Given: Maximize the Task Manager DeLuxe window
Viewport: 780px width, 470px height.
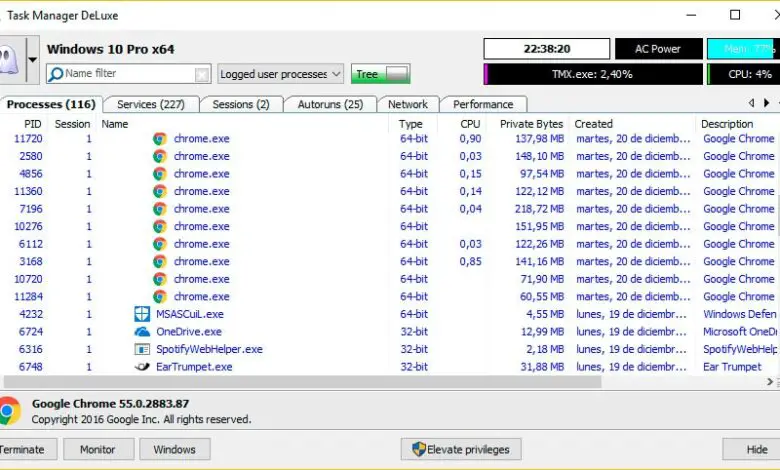Looking at the screenshot, I should [735, 15].
